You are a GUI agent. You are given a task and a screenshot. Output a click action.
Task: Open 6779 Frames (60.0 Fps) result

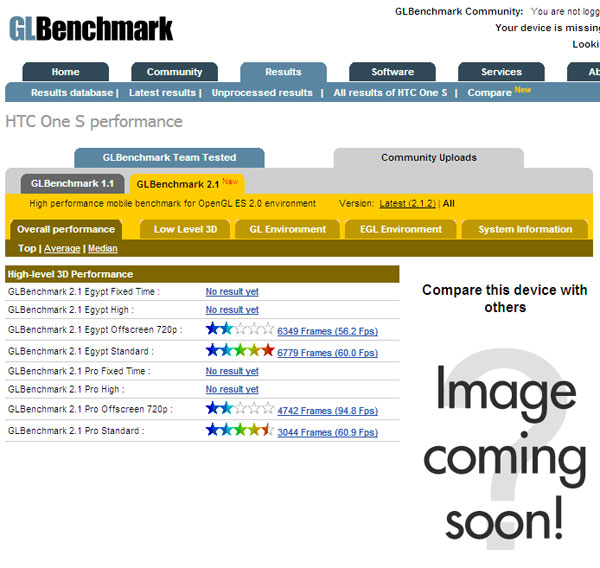tap(327, 353)
